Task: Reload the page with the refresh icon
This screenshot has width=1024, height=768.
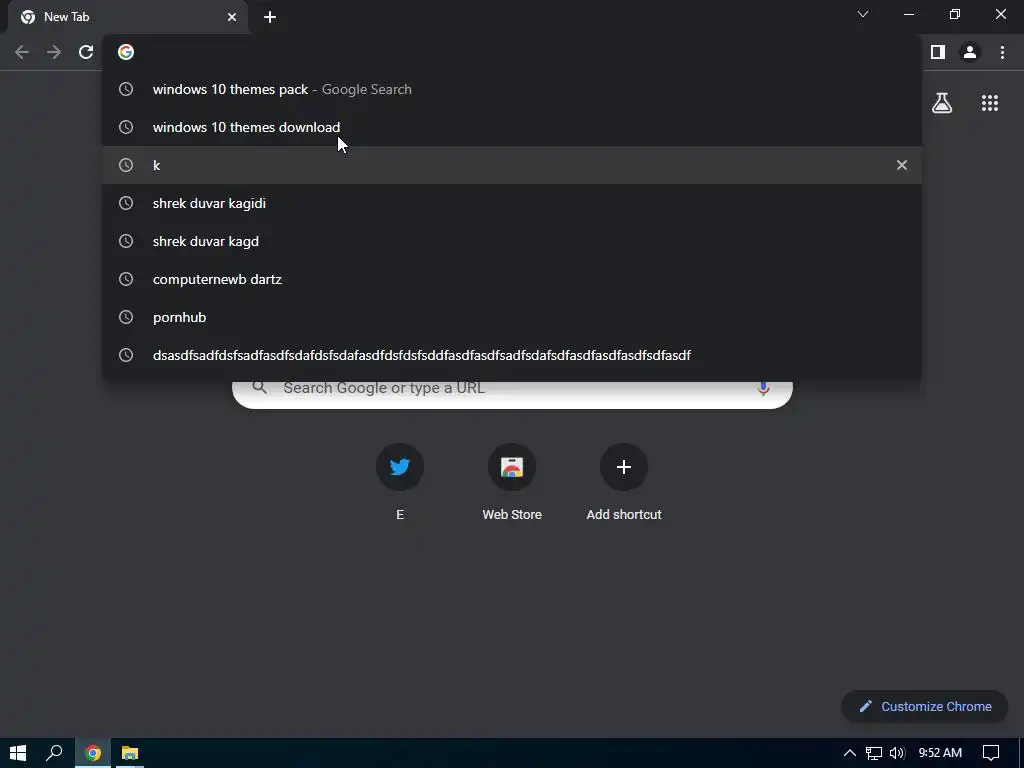Action: 86,52
